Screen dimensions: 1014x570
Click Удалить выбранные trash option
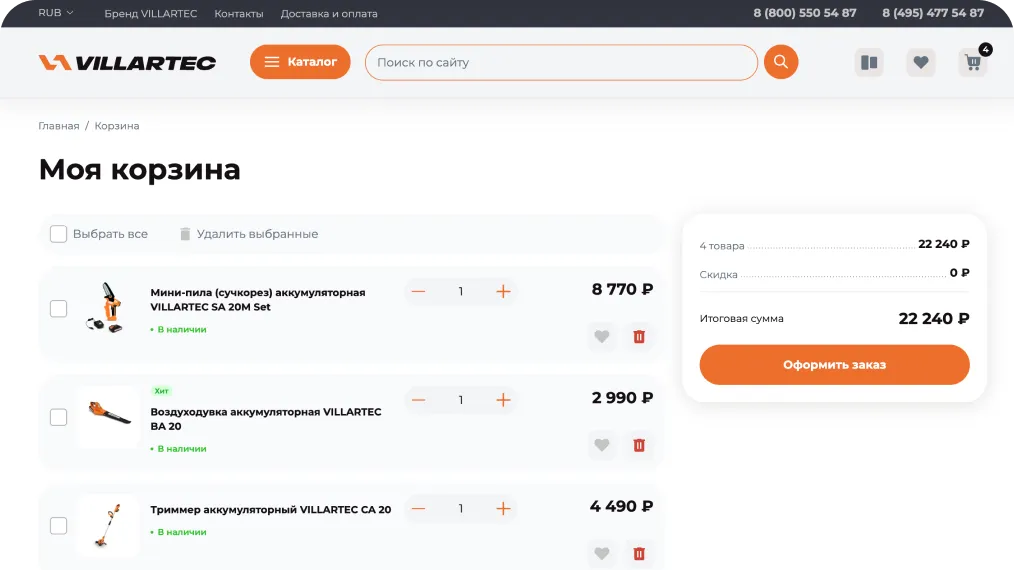pos(249,234)
